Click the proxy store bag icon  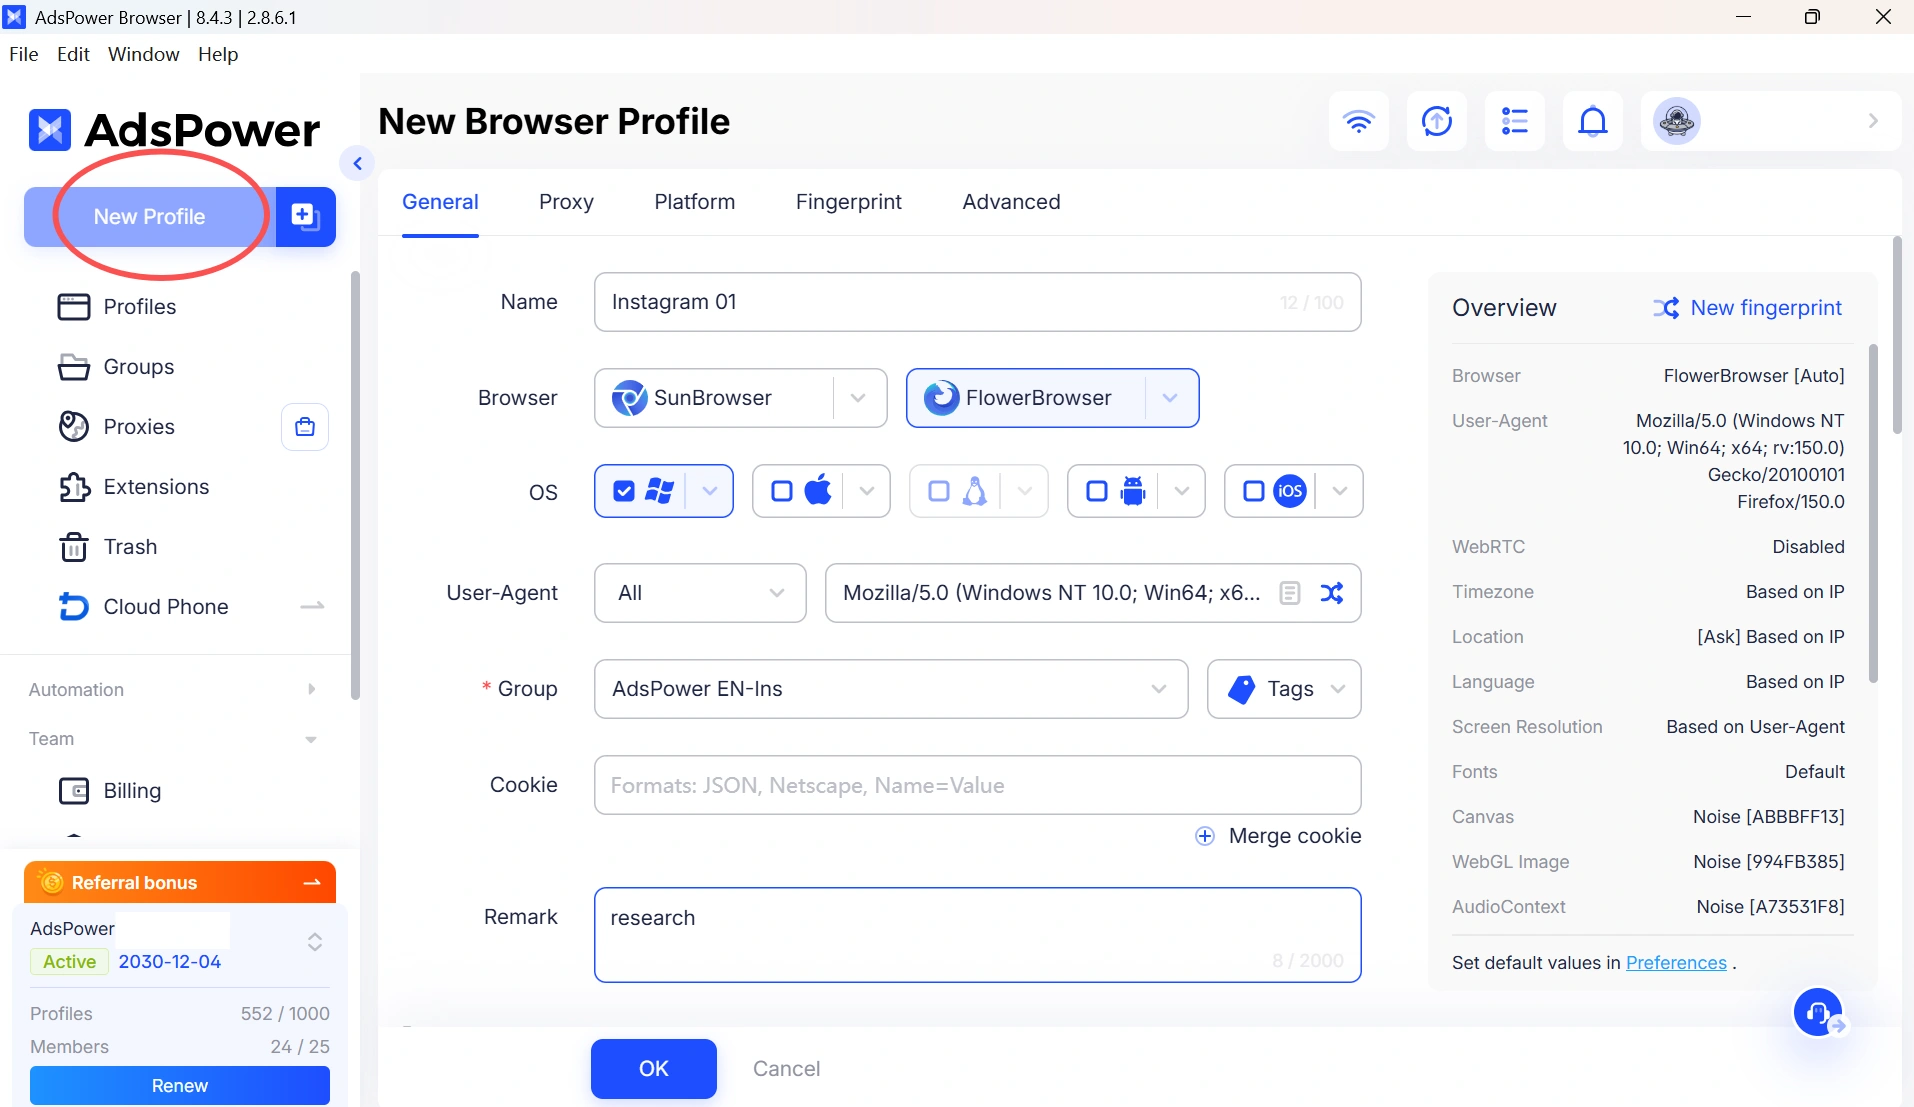tap(305, 427)
